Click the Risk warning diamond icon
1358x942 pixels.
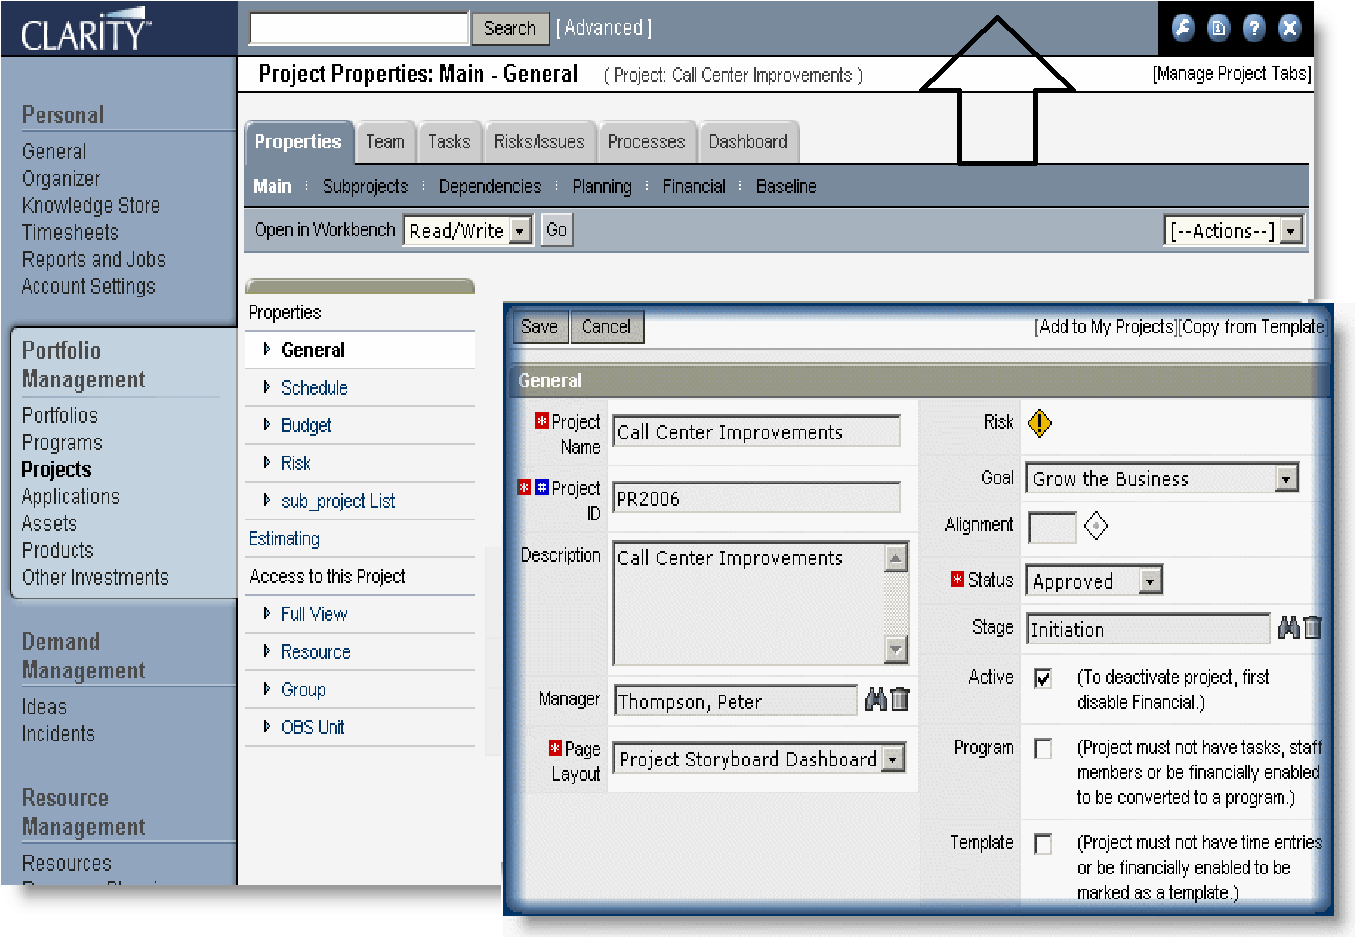1038,423
